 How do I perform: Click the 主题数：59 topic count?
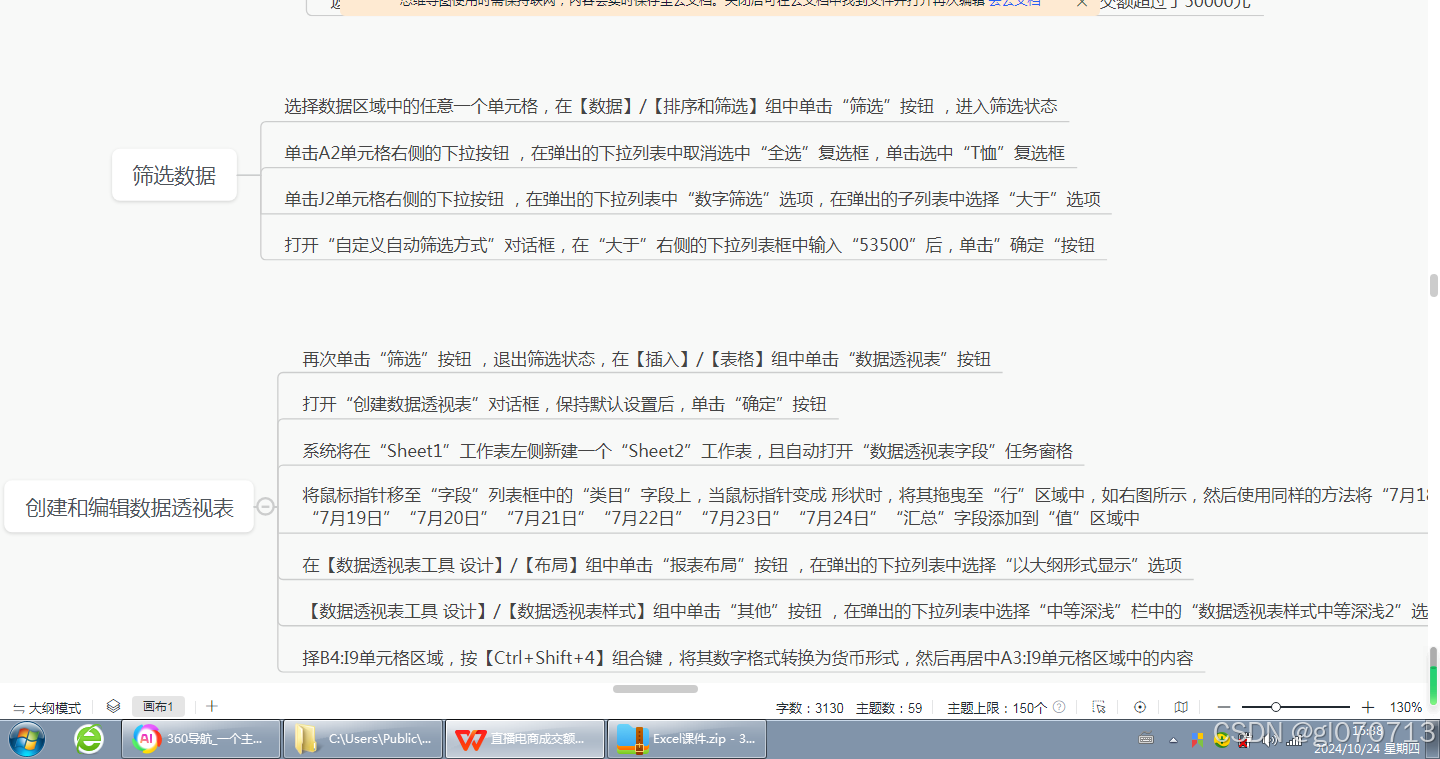[x=889, y=708]
